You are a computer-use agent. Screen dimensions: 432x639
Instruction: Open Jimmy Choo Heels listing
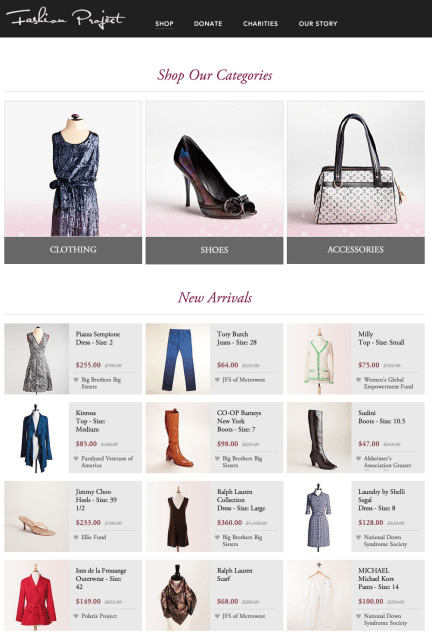point(96,500)
